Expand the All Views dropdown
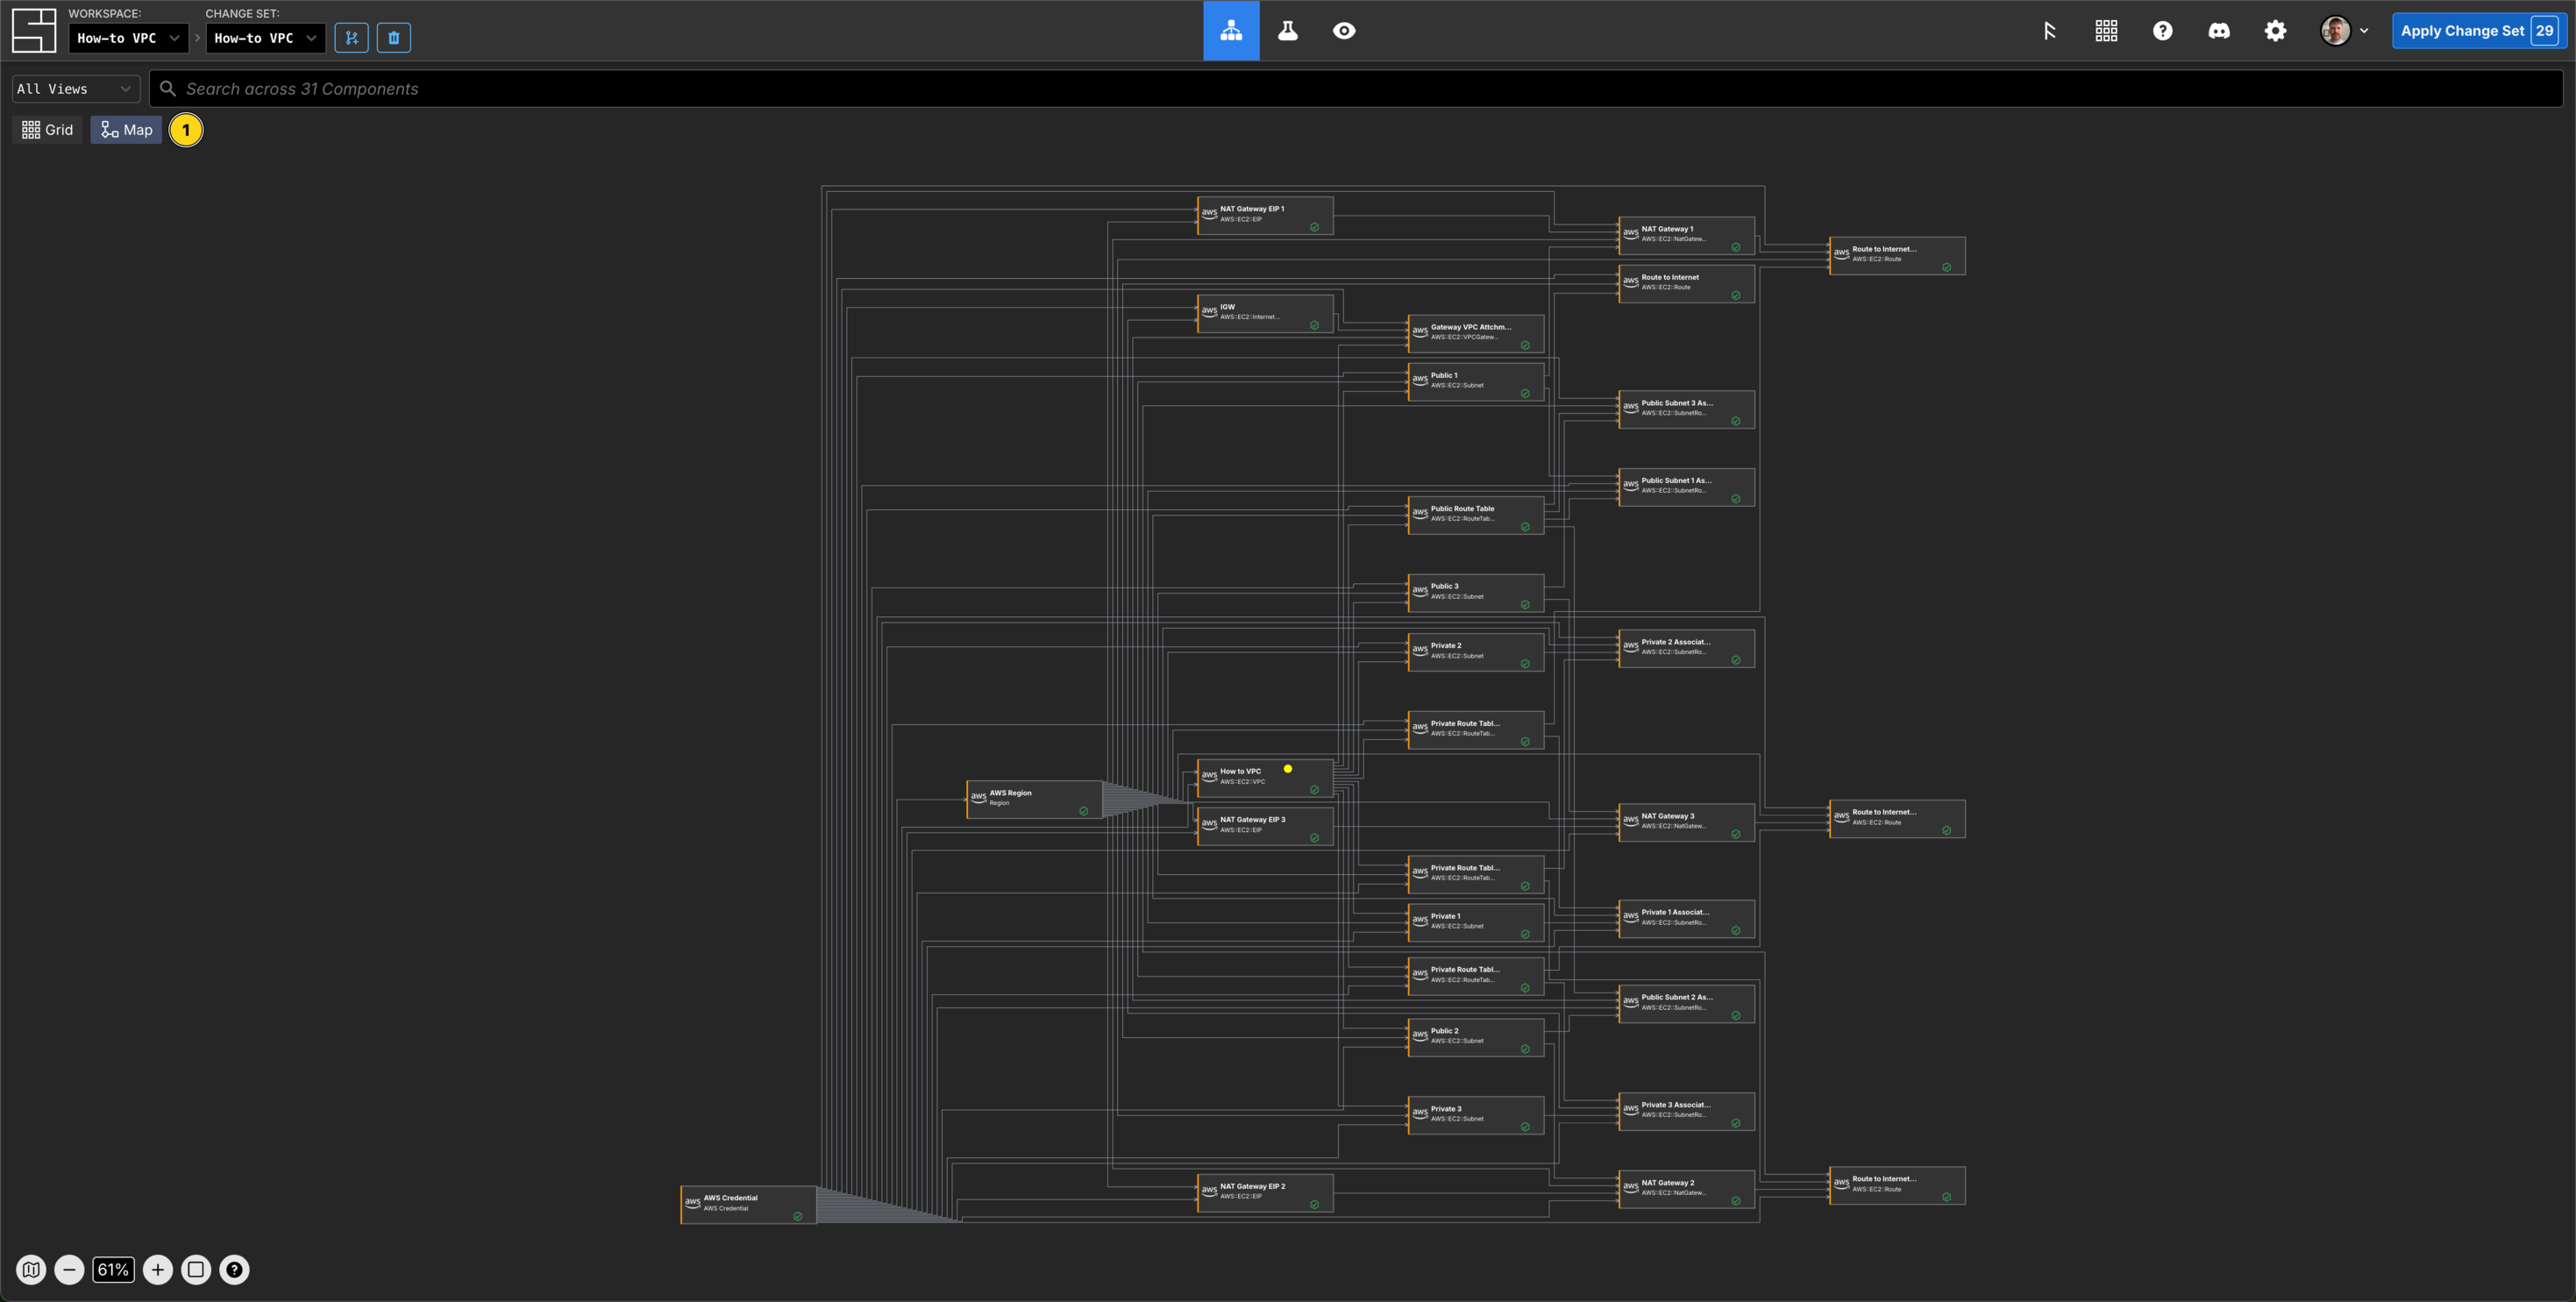 pos(75,89)
